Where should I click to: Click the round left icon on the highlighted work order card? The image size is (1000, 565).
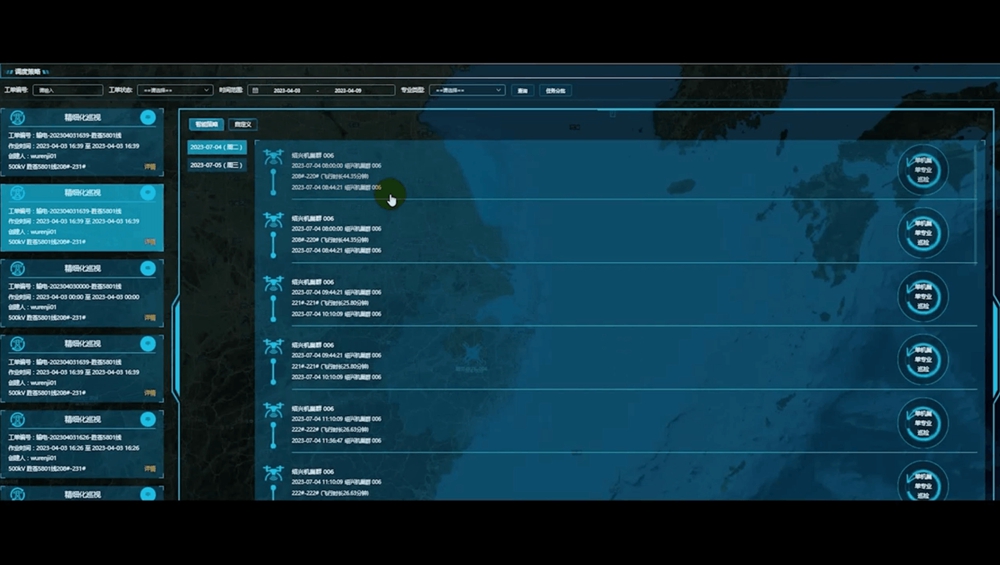(17, 192)
